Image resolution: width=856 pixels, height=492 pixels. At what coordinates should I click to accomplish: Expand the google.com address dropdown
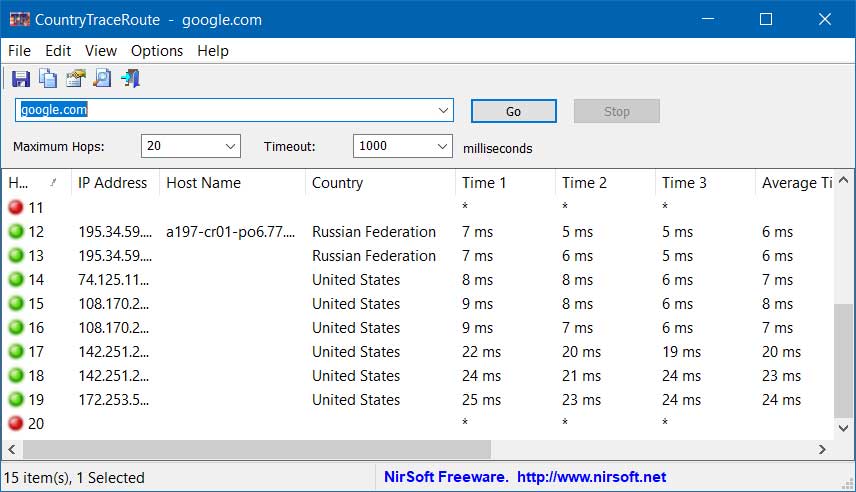click(x=443, y=110)
